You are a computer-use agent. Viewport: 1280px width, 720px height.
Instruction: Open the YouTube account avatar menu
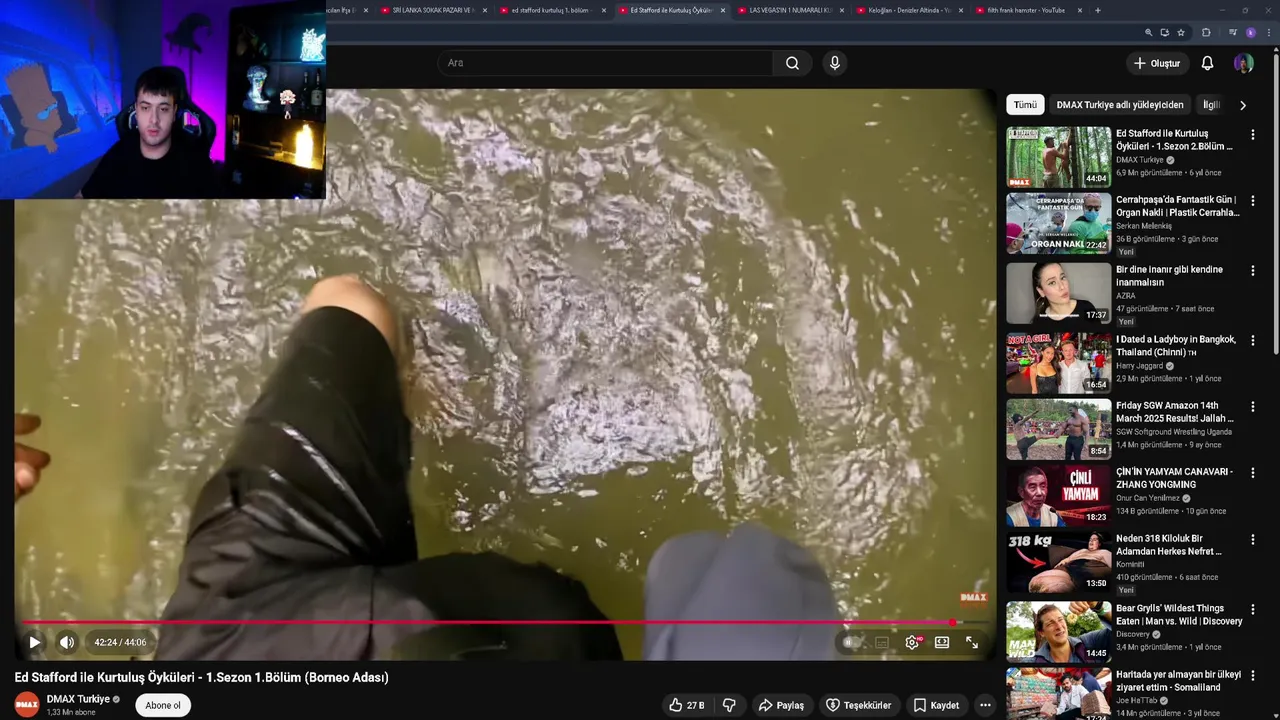[1244, 63]
